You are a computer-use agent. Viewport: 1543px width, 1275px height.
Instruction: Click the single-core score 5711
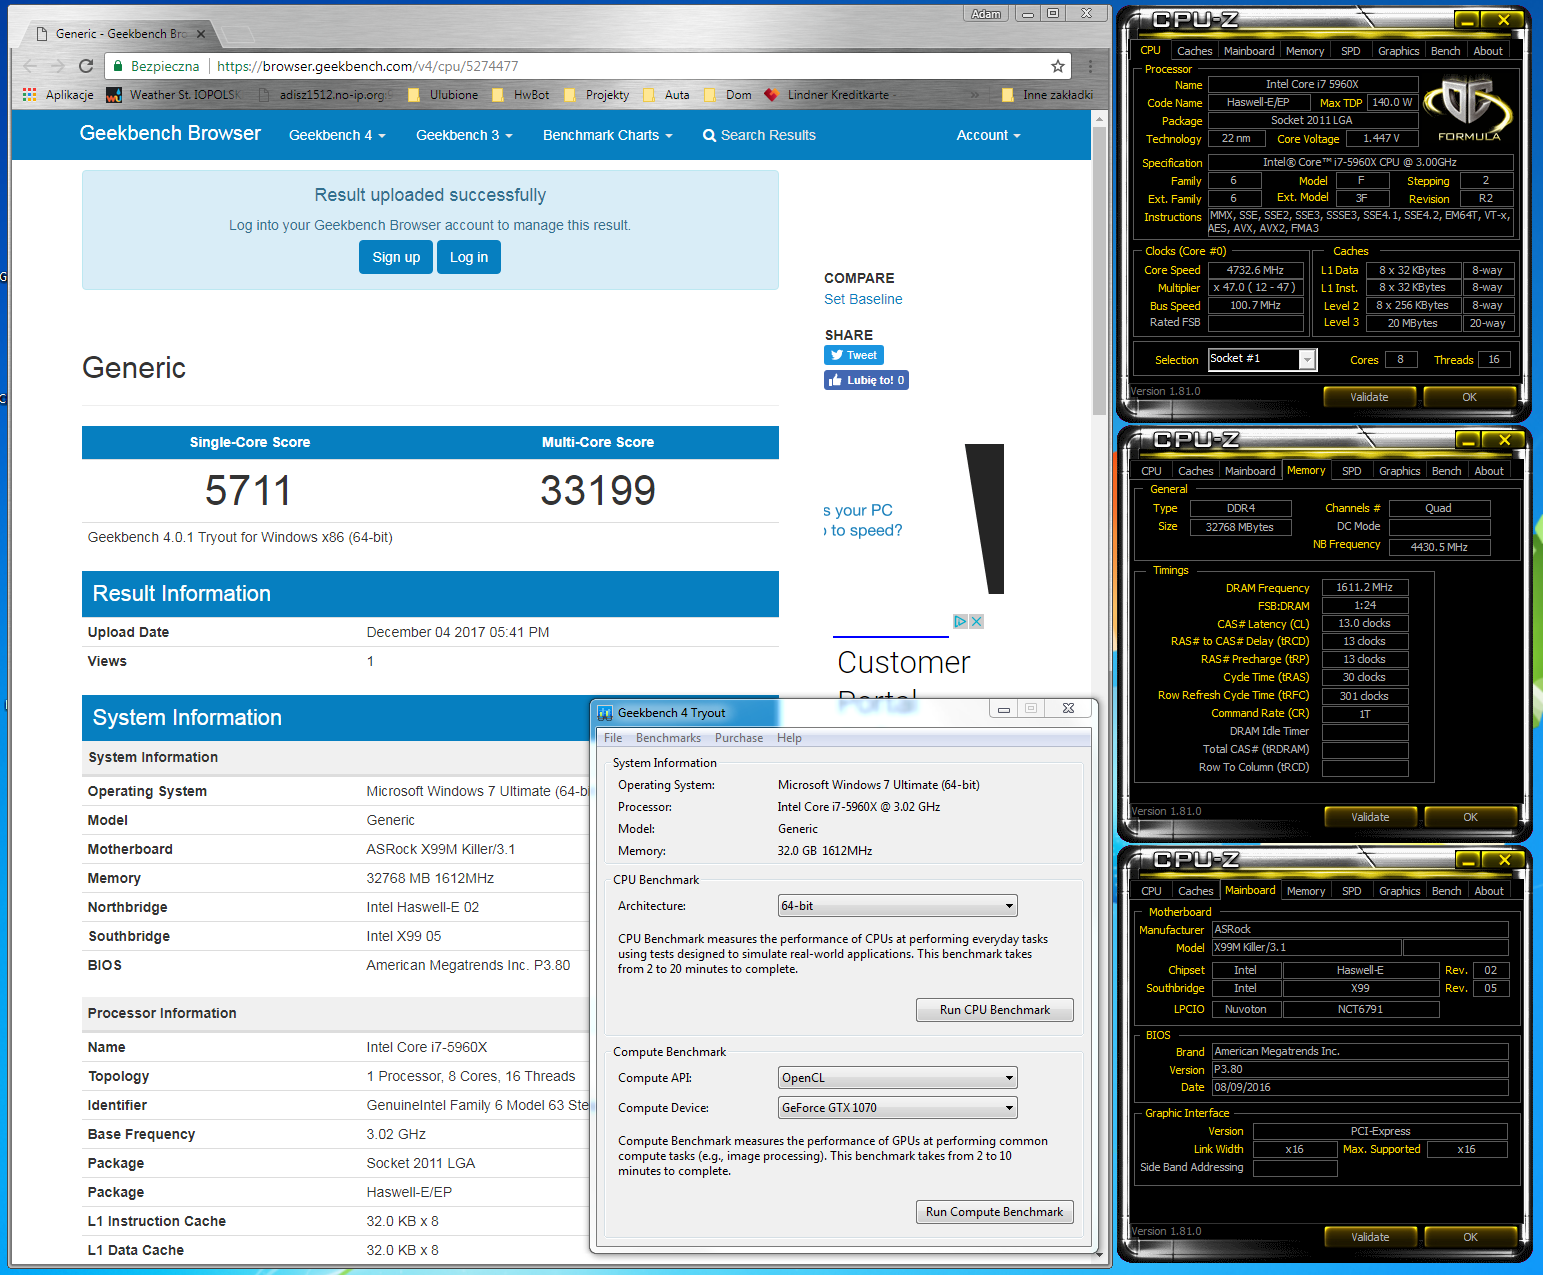(x=249, y=491)
